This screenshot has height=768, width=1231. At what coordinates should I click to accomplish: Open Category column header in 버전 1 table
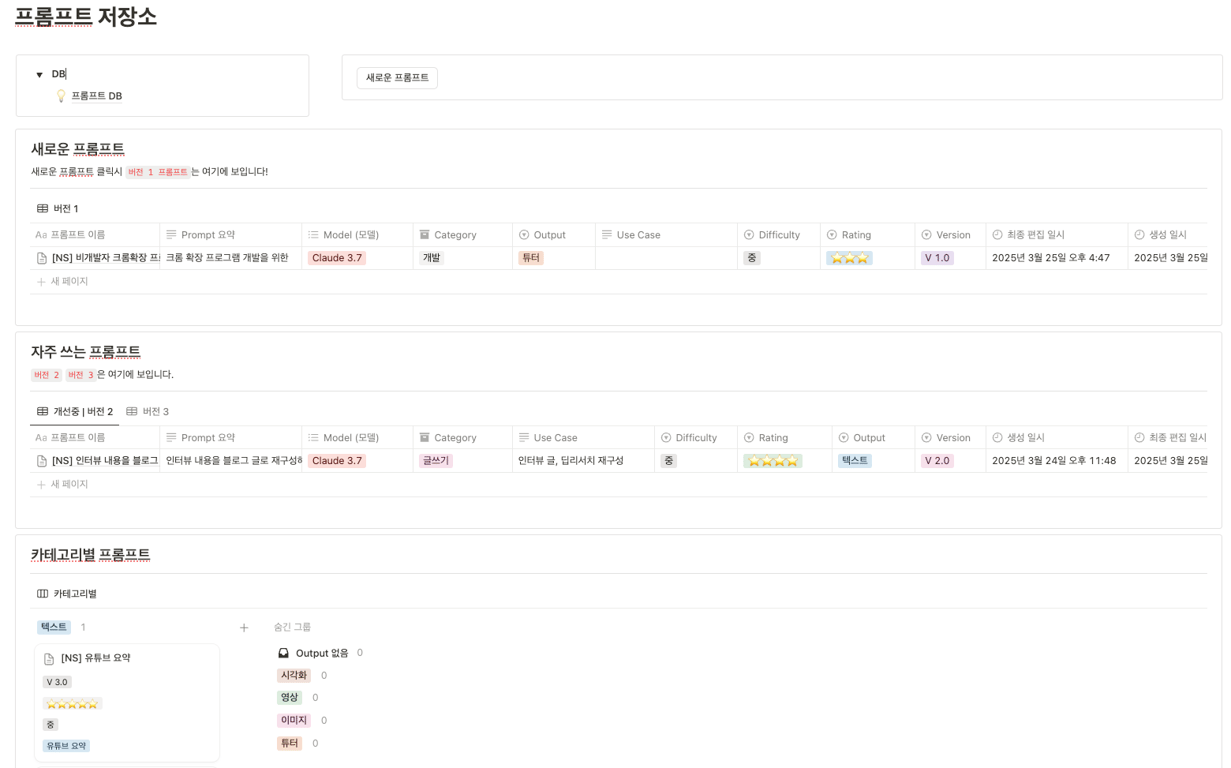[461, 235]
